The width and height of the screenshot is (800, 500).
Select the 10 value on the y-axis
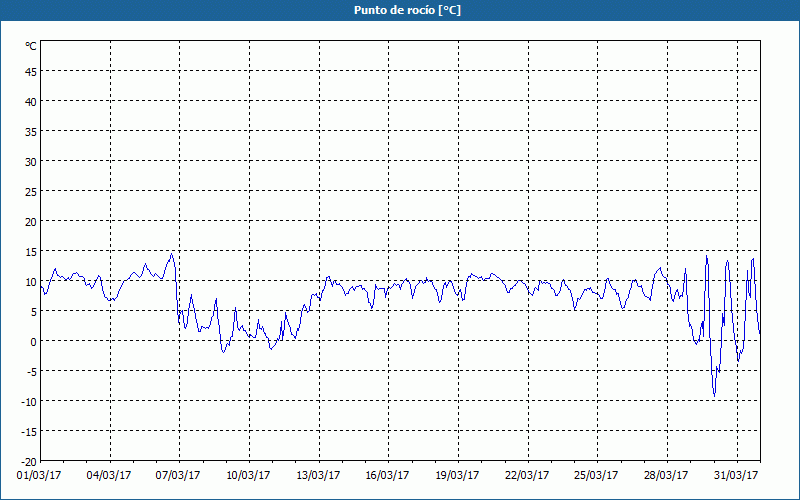[x=31, y=282]
